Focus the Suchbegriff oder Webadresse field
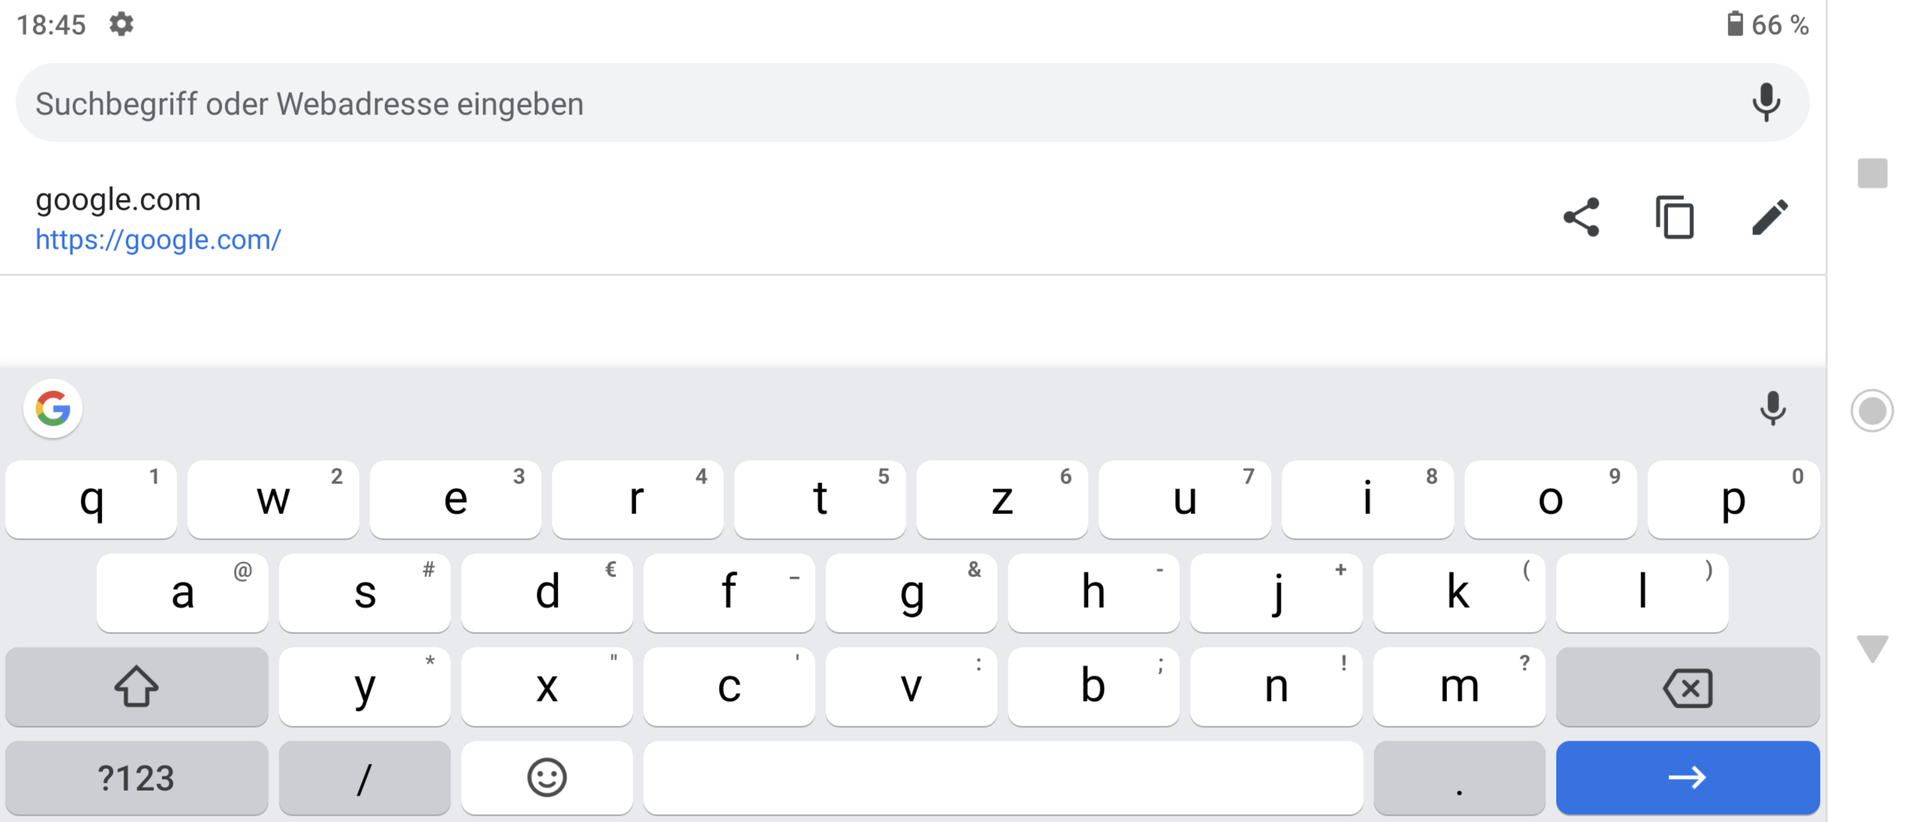 [x=912, y=102]
